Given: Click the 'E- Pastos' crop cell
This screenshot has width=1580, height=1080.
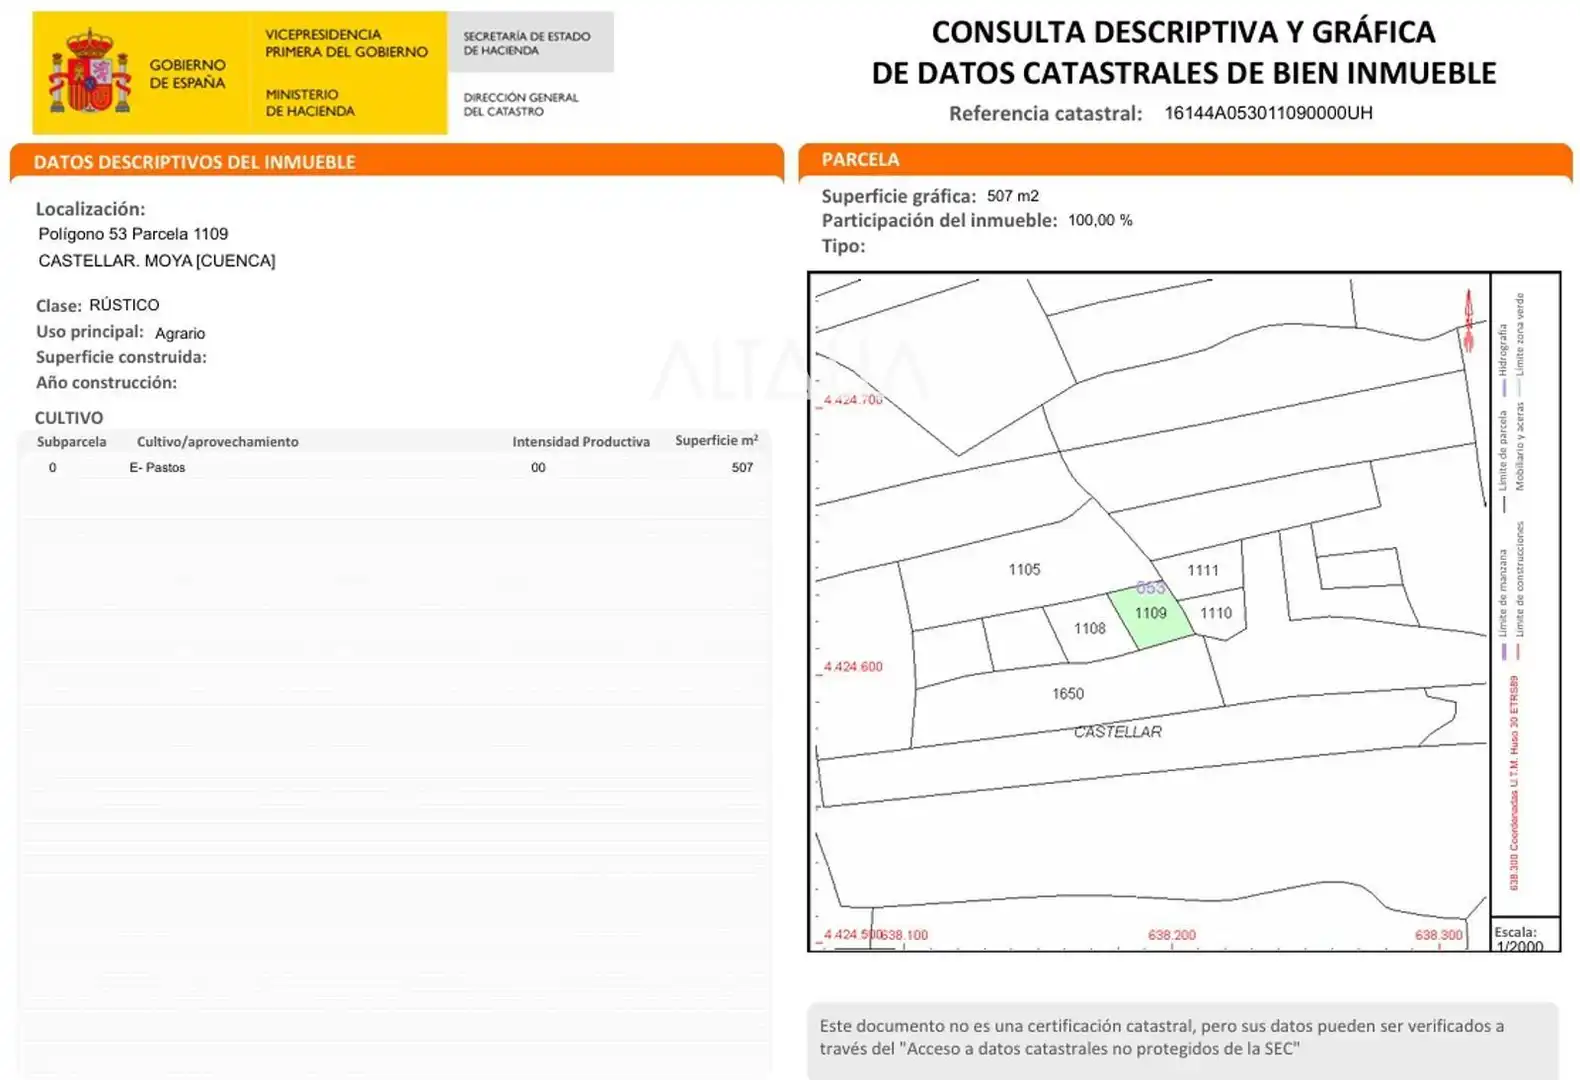Looking at the screenshot, I should coord(157,467).
